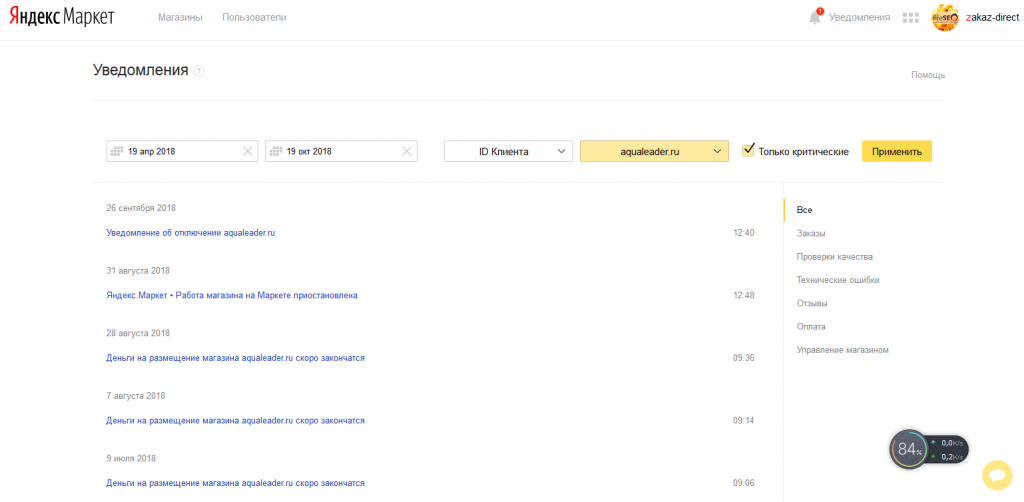1024x502 pixels.
Task: Clear the 19 апр 2018 start date
Action: pos(248,151)
